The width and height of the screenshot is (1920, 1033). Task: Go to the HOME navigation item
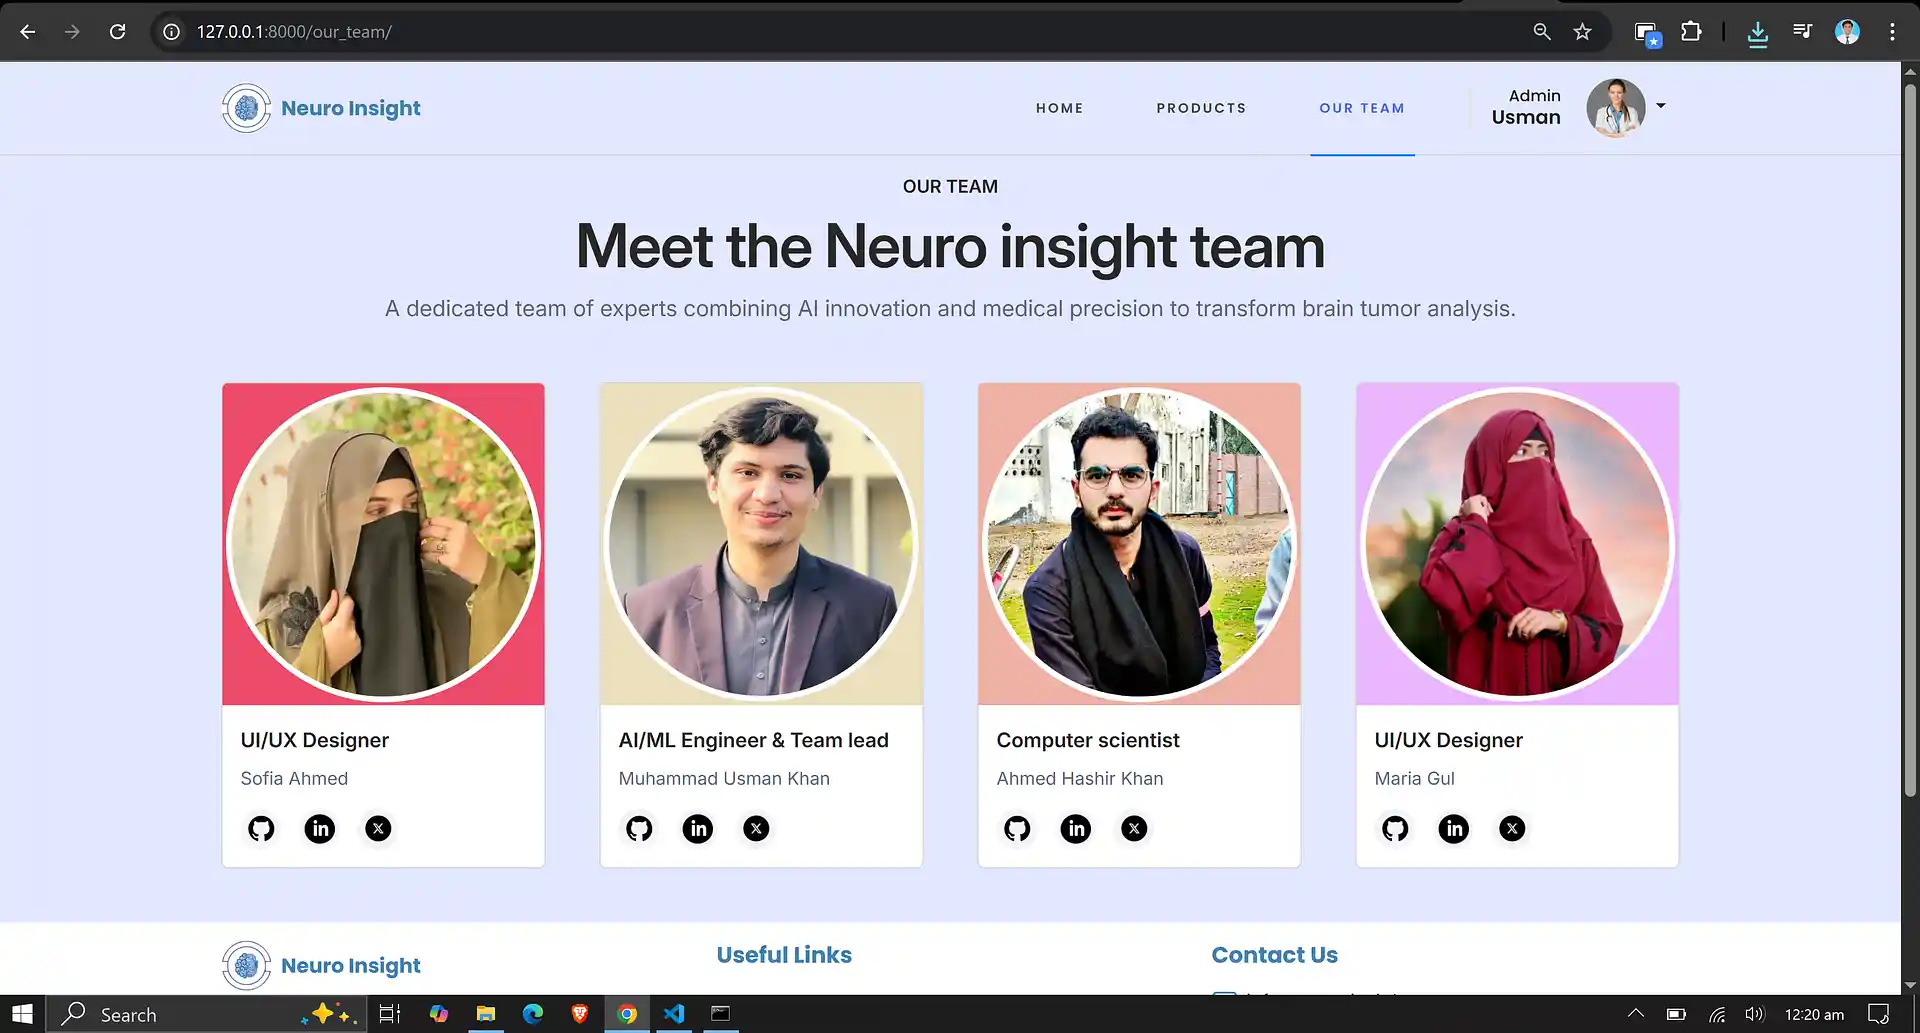pos(1059,108)
